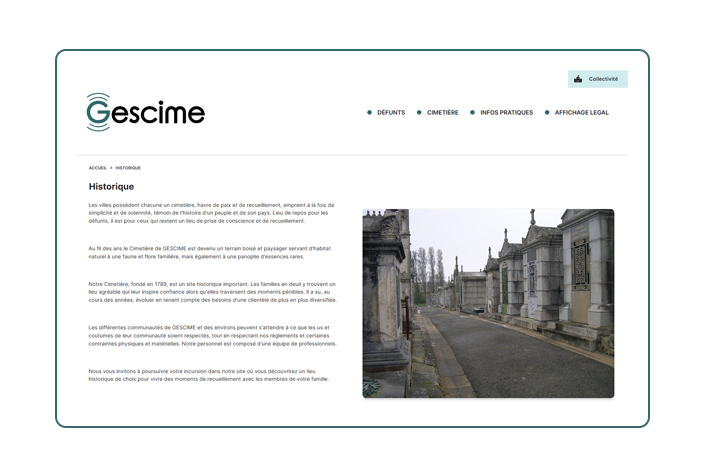Click the paragraph starting 'Les différentes communautés'
The height and width of the screenshot is (470, 705).
tap(214, 335)
